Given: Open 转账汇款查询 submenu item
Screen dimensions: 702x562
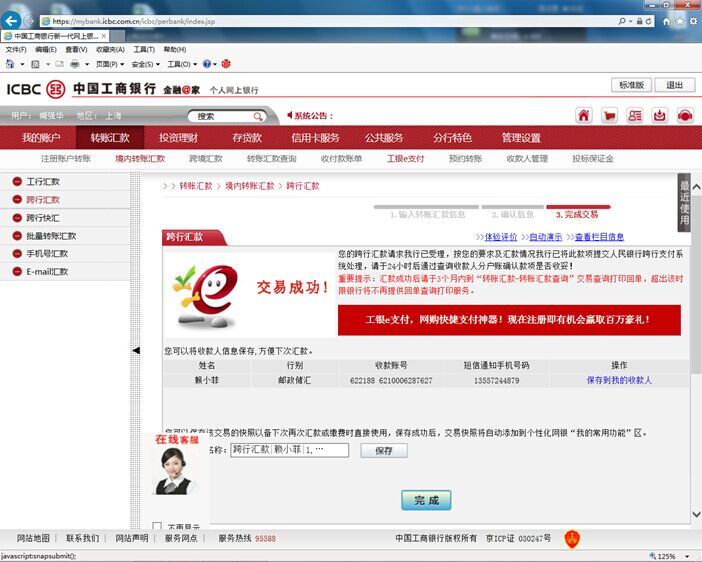Looking at the screenshot, I should [271, 159].
